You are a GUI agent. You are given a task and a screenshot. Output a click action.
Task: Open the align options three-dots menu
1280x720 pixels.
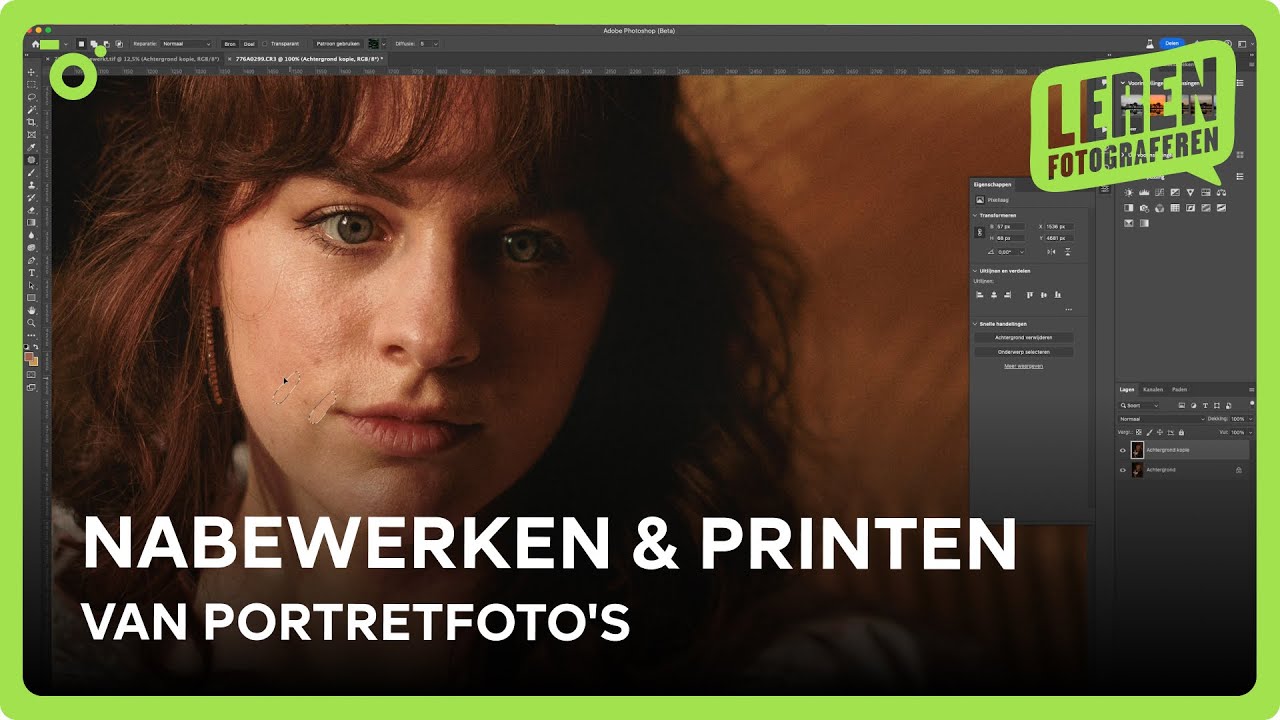pos(1069,309)
